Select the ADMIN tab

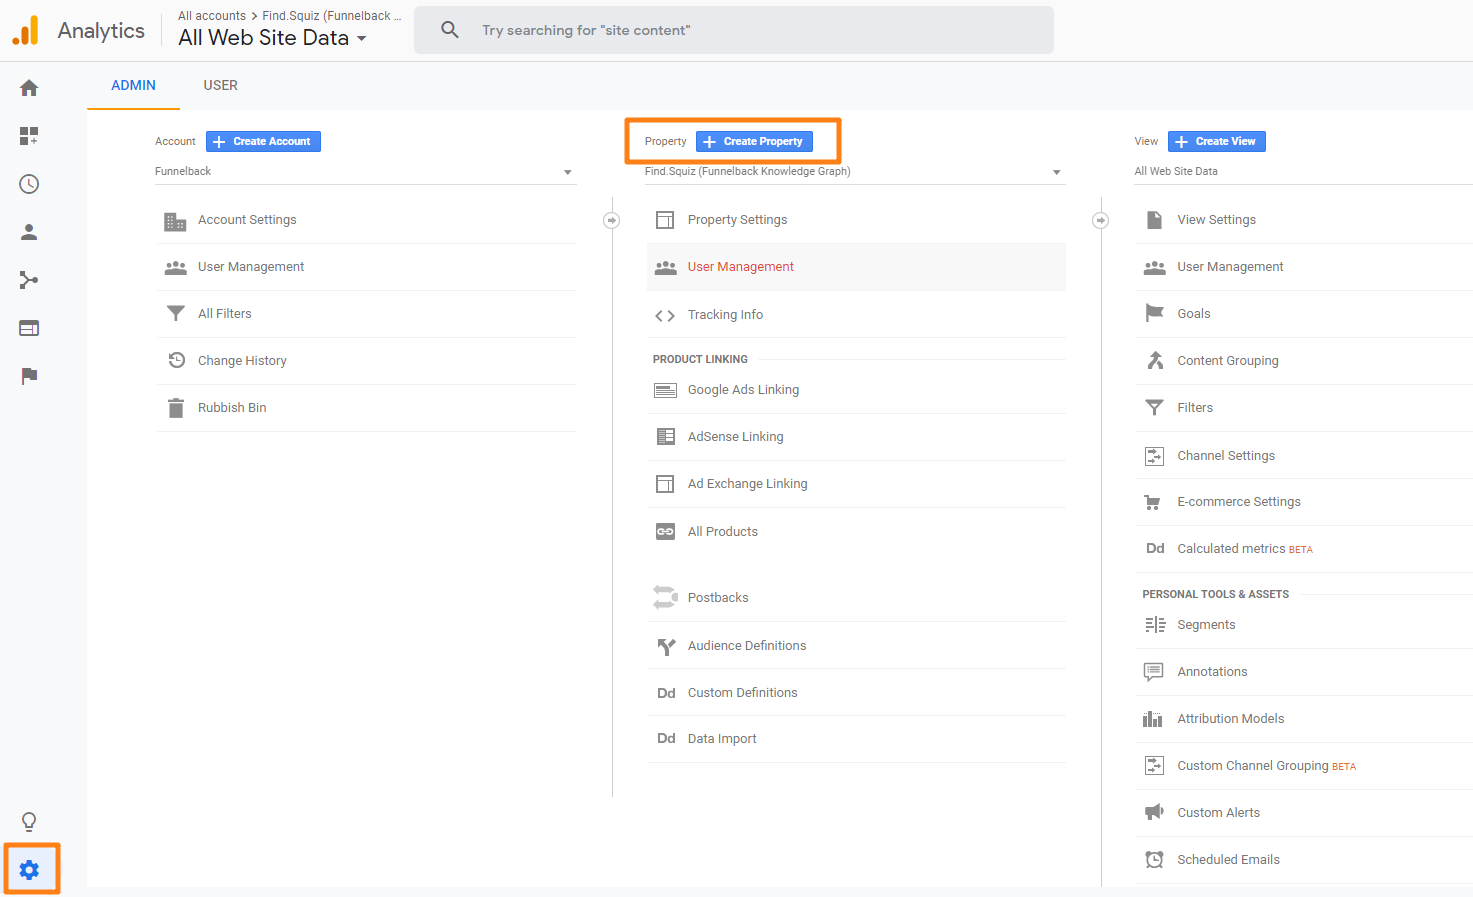point(133,86)
